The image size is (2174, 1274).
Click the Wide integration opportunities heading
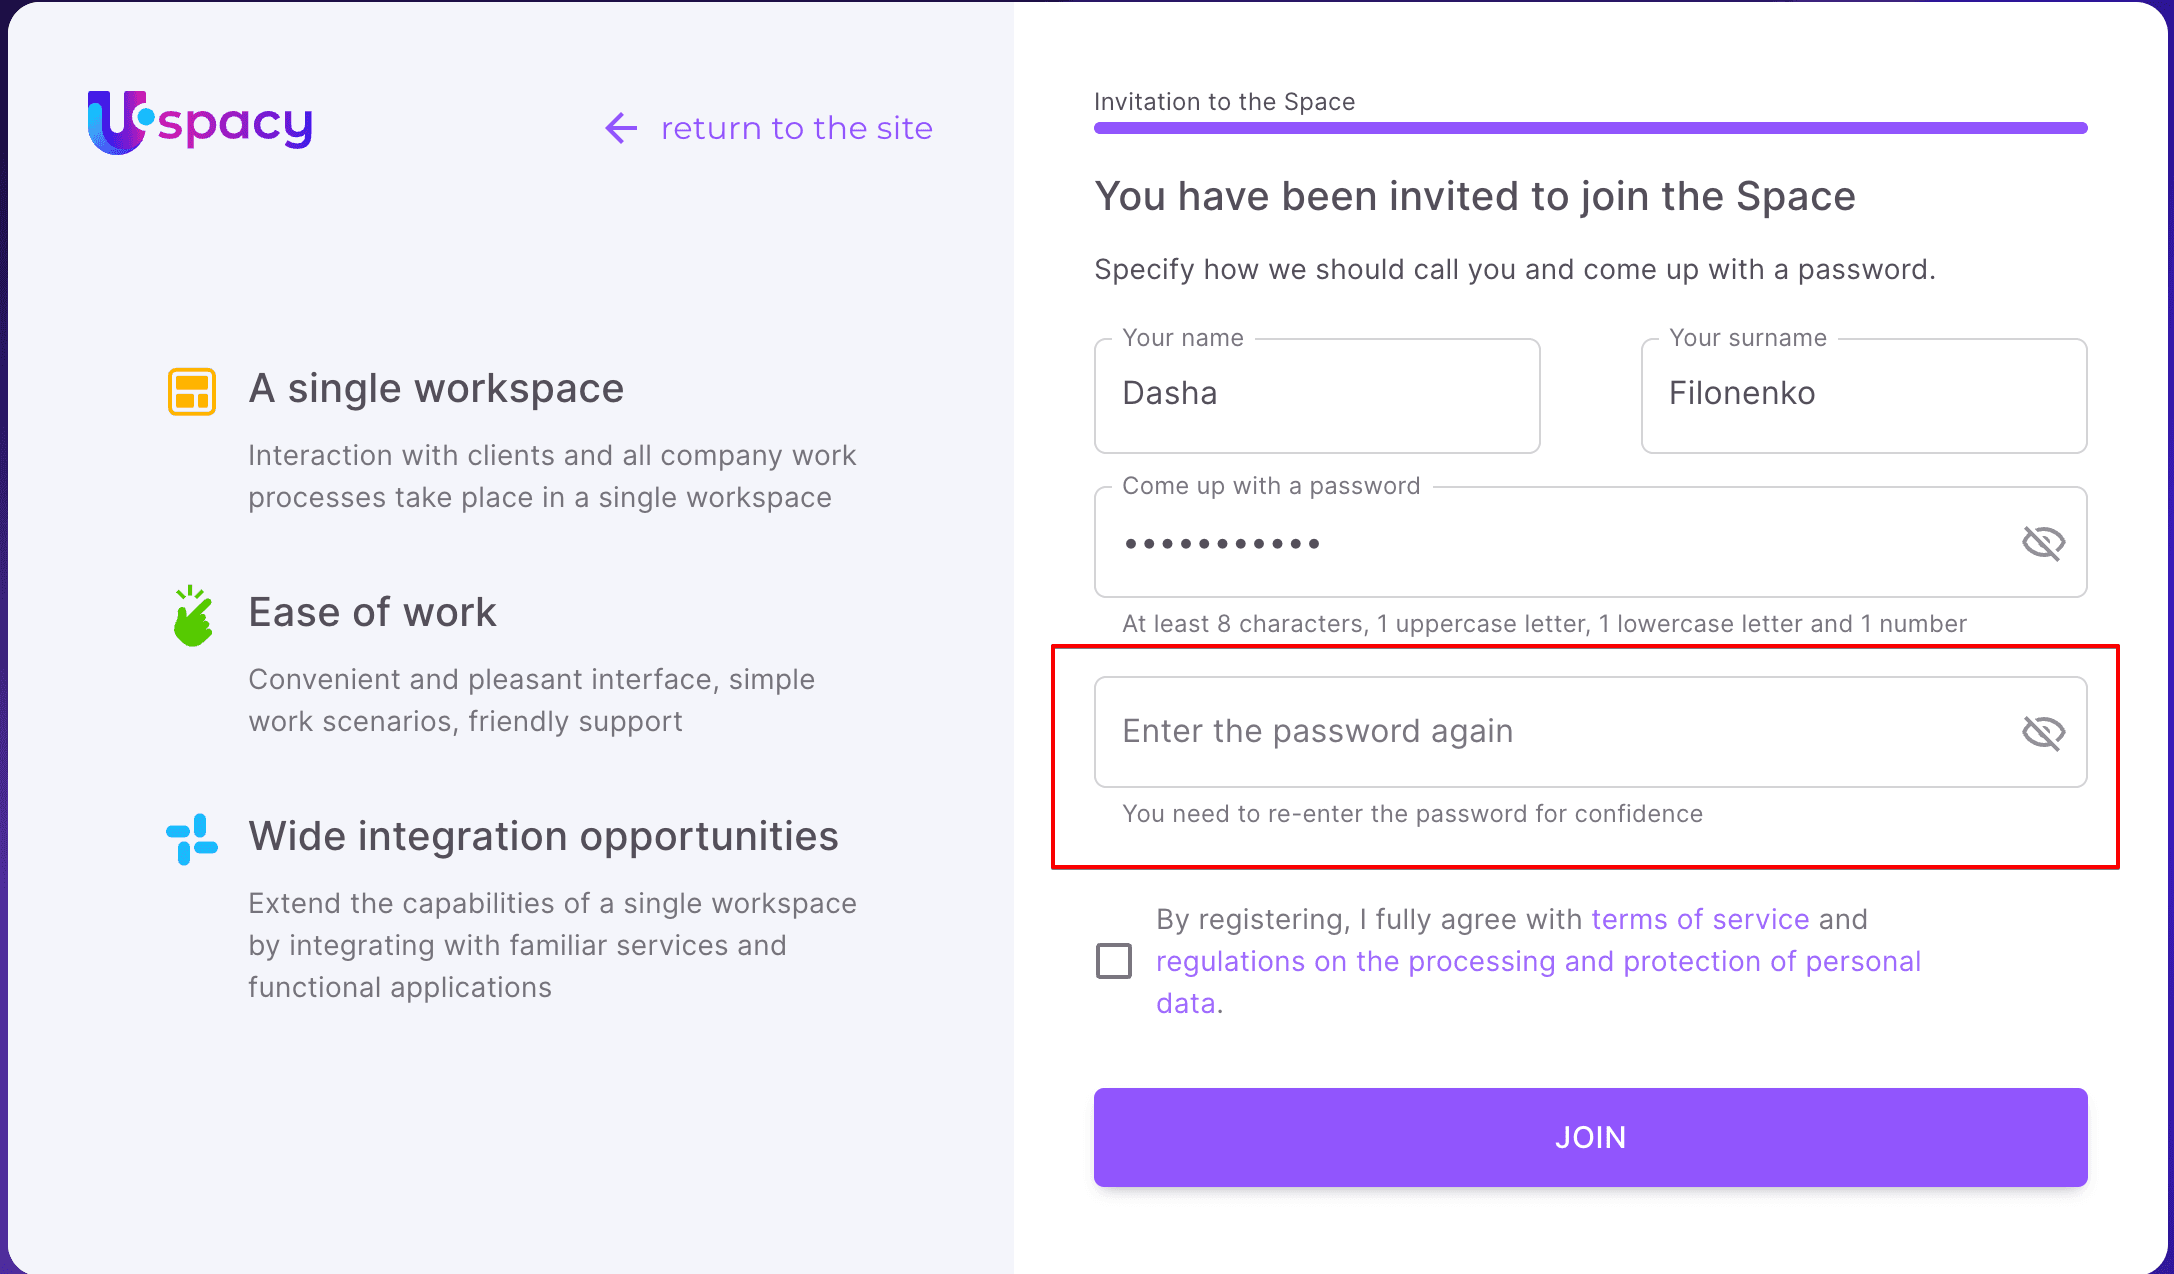point(543,836)
